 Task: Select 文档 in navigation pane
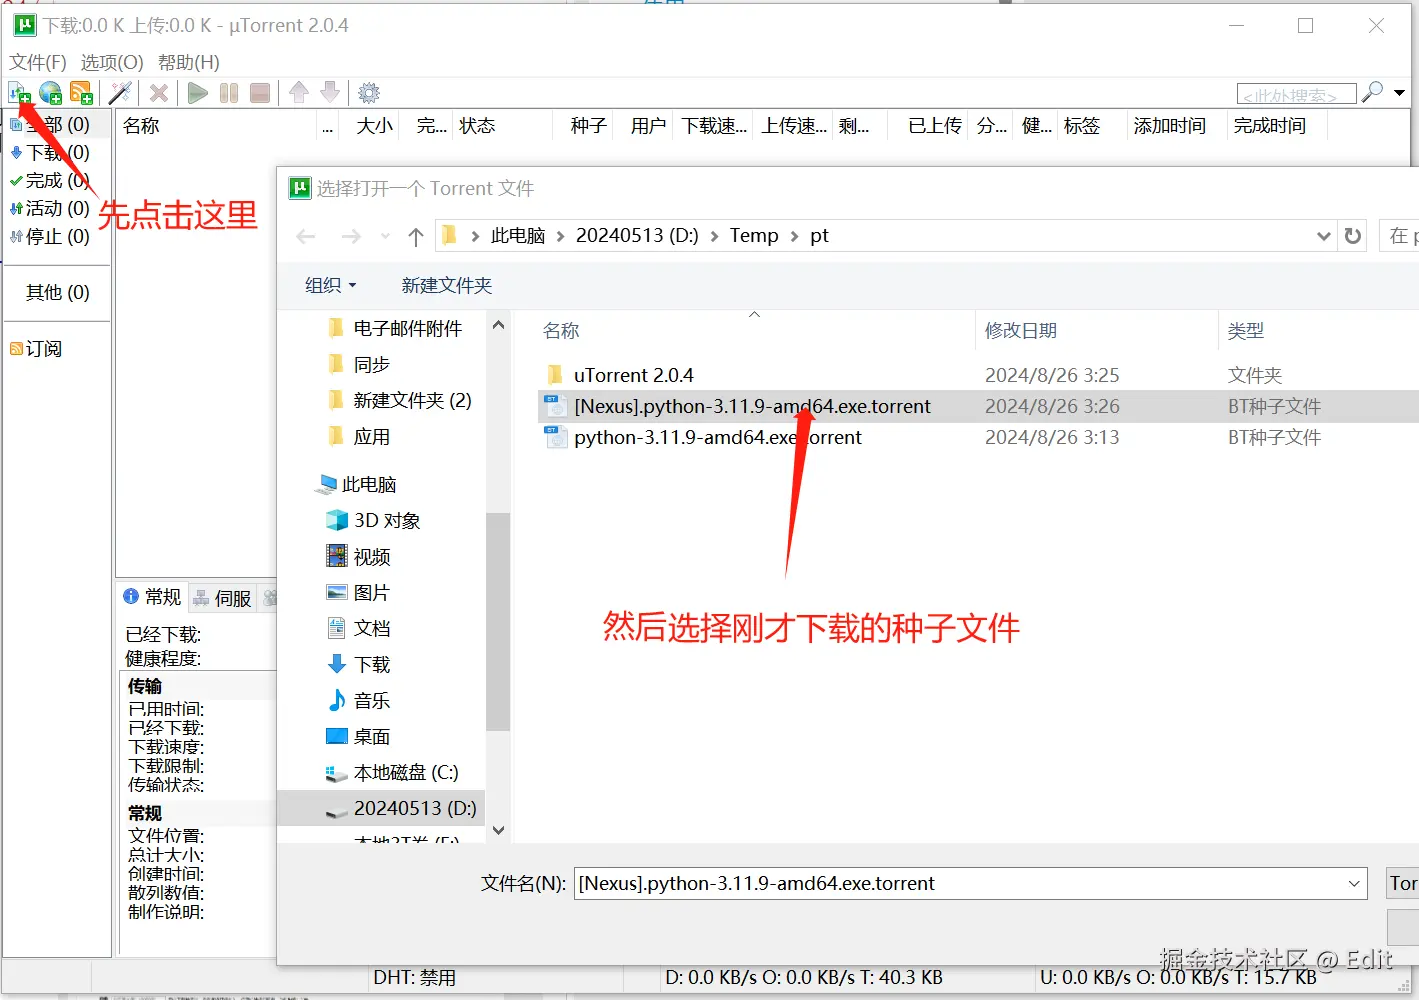[359, 629]
